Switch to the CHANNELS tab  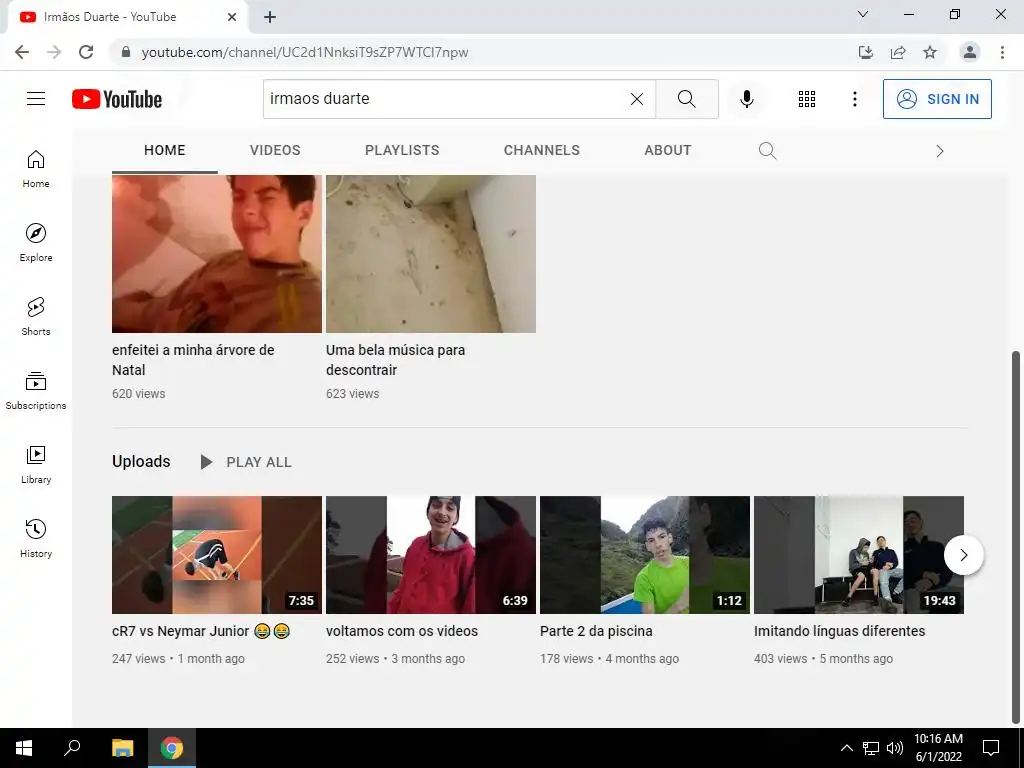point(541,150)
